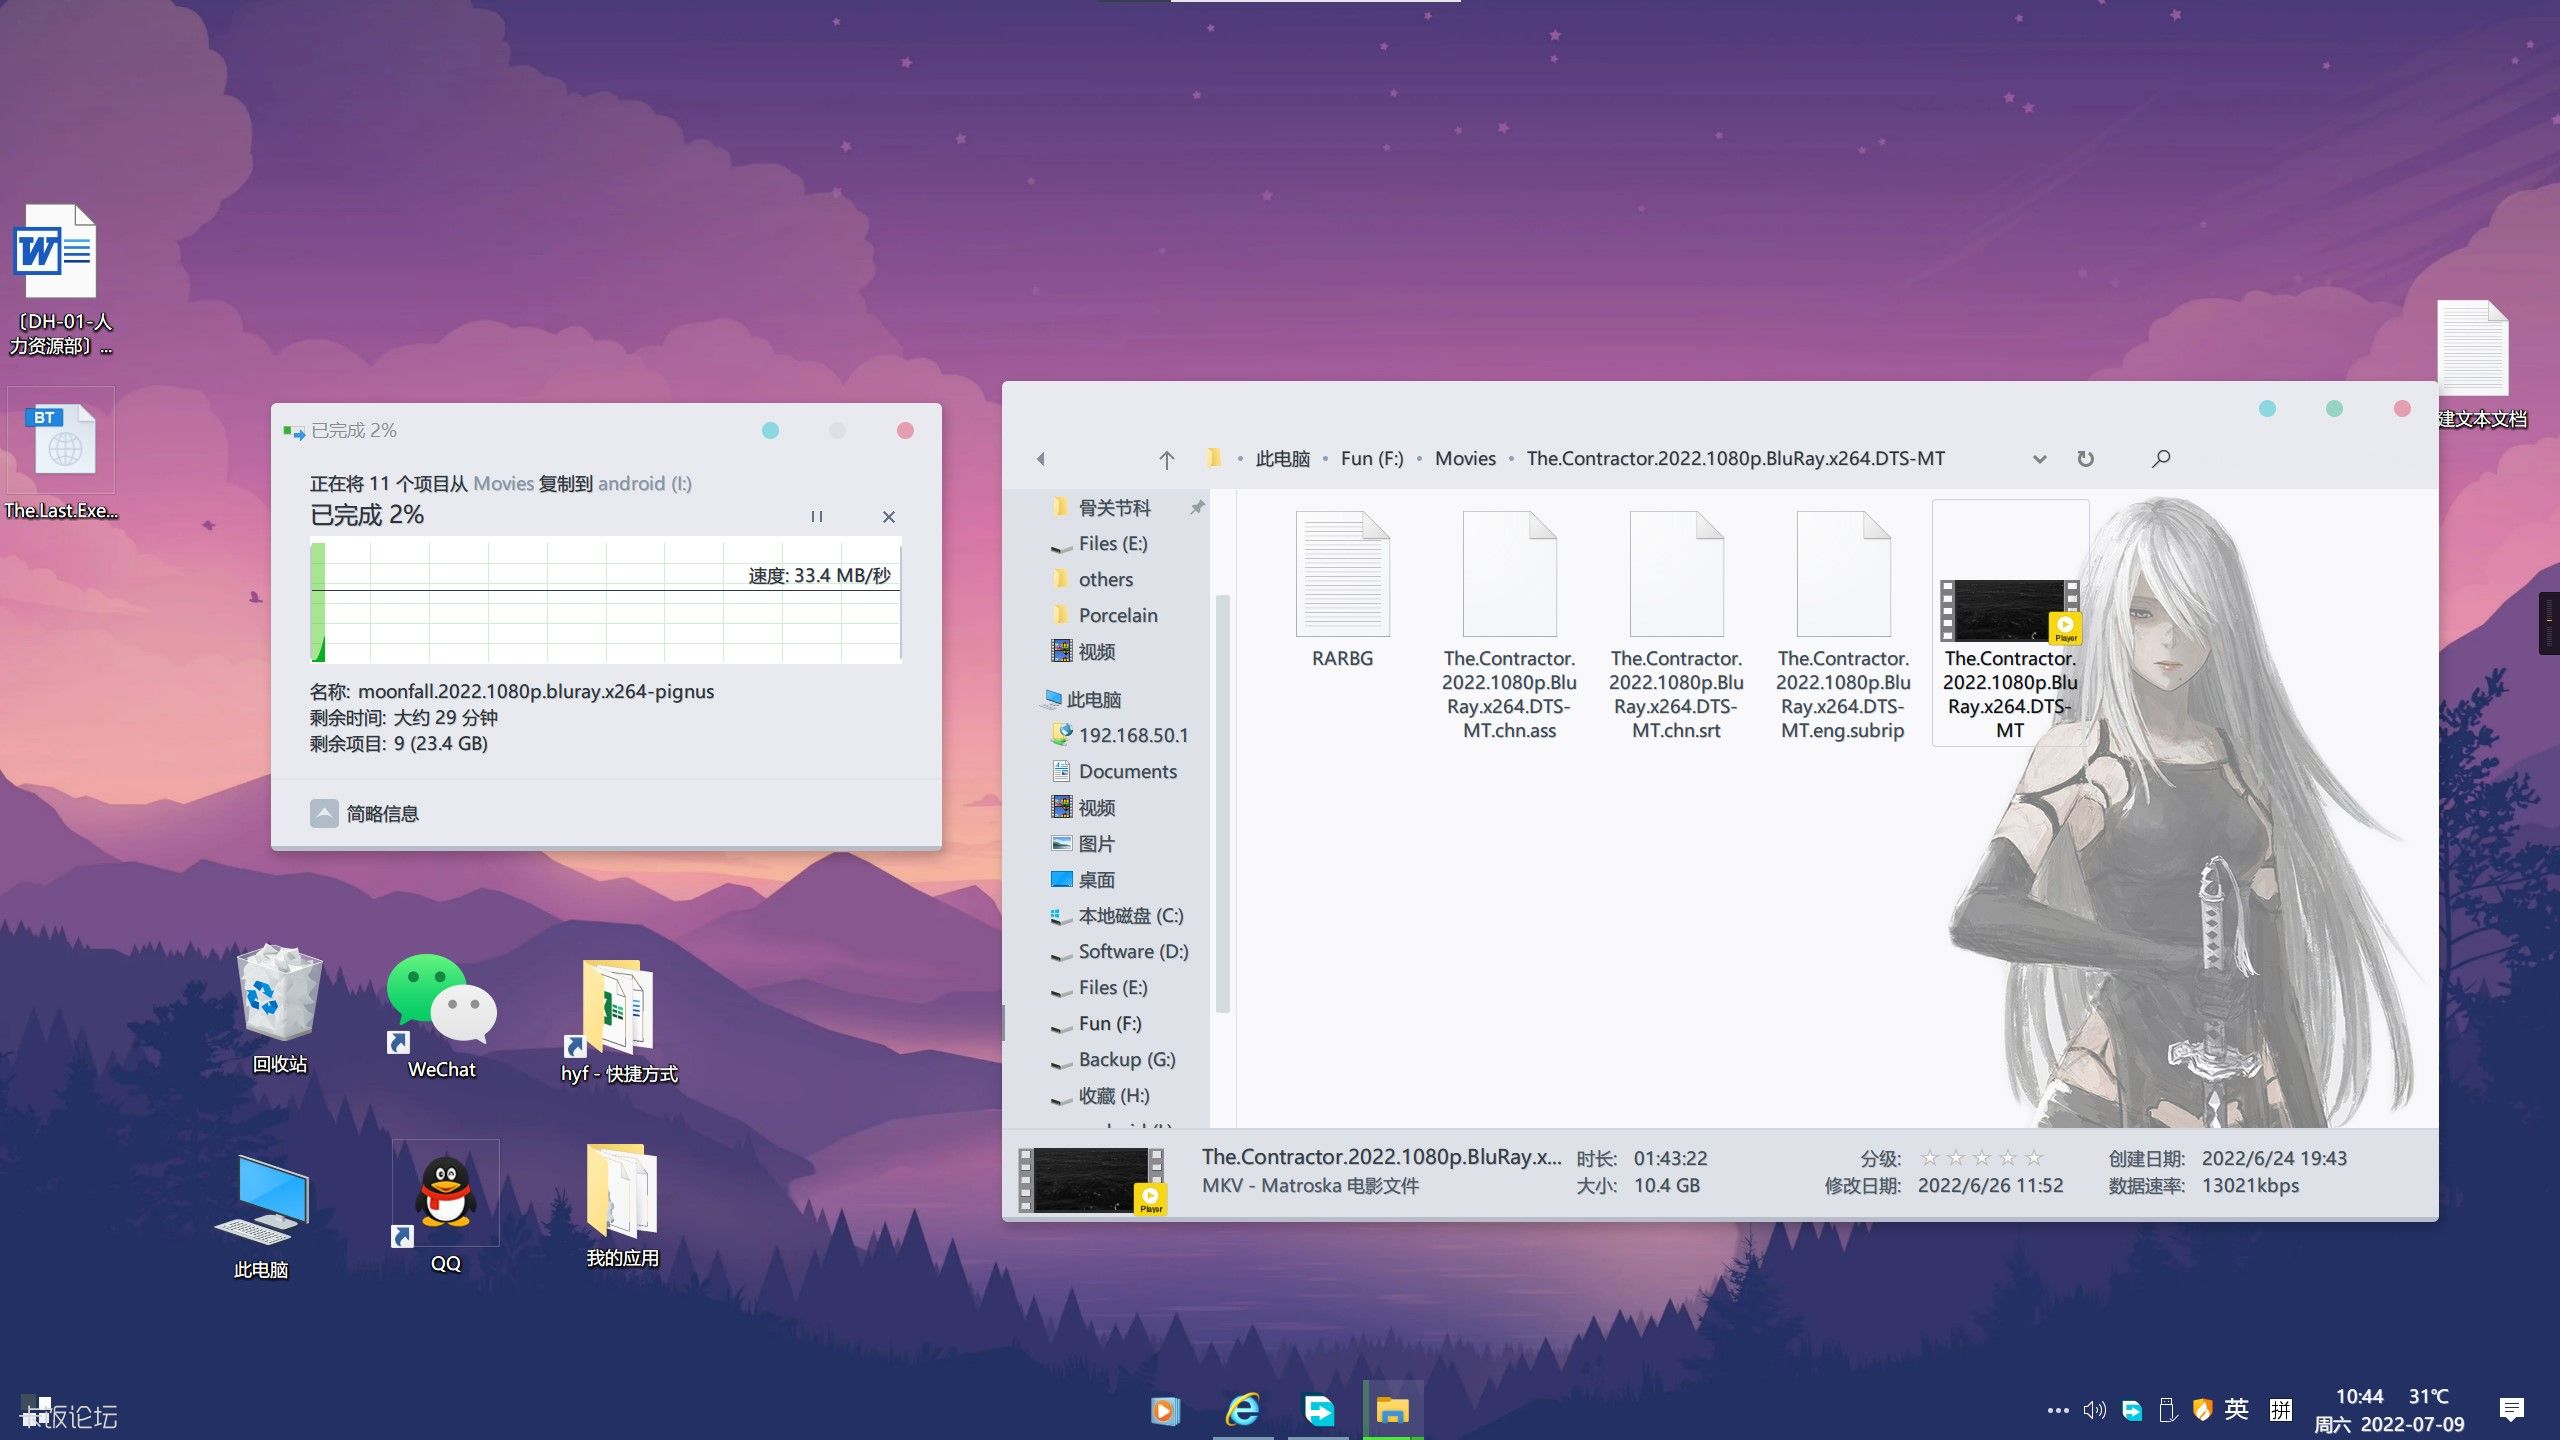Open the android (I:) destination link
The image size is (2560, 1440).
pyautogui.click(x=644, y=483)
